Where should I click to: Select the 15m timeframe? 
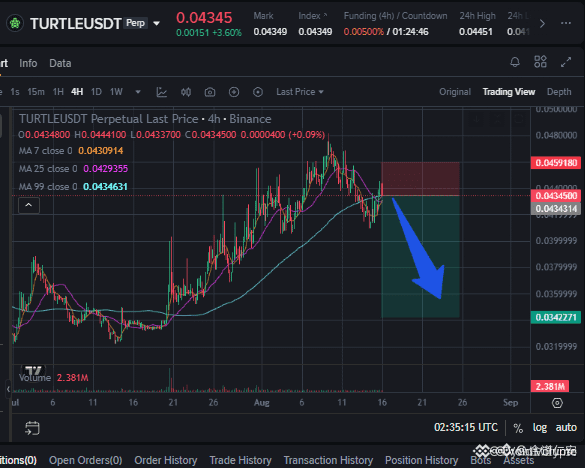pyautogui.click(x=36, y=92)
